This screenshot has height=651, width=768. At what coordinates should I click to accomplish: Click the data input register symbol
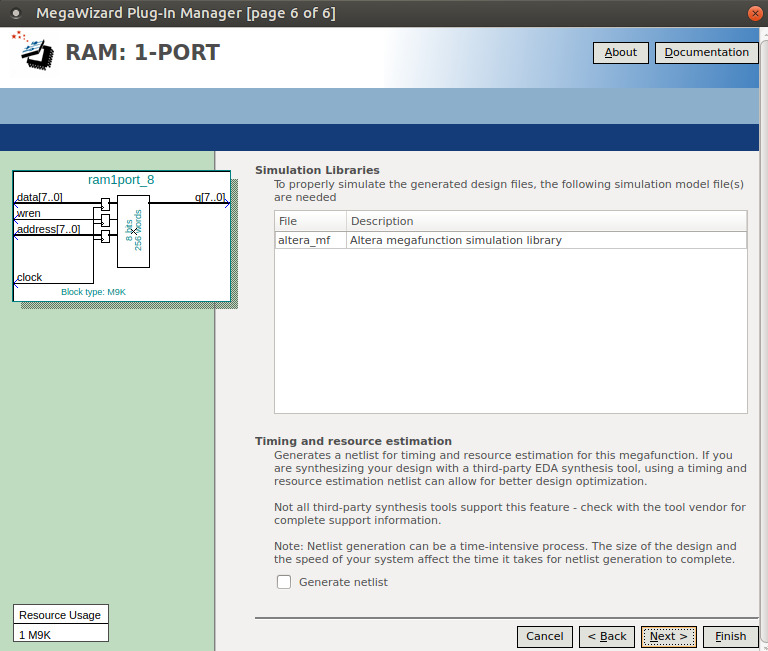tap(105, 204)
